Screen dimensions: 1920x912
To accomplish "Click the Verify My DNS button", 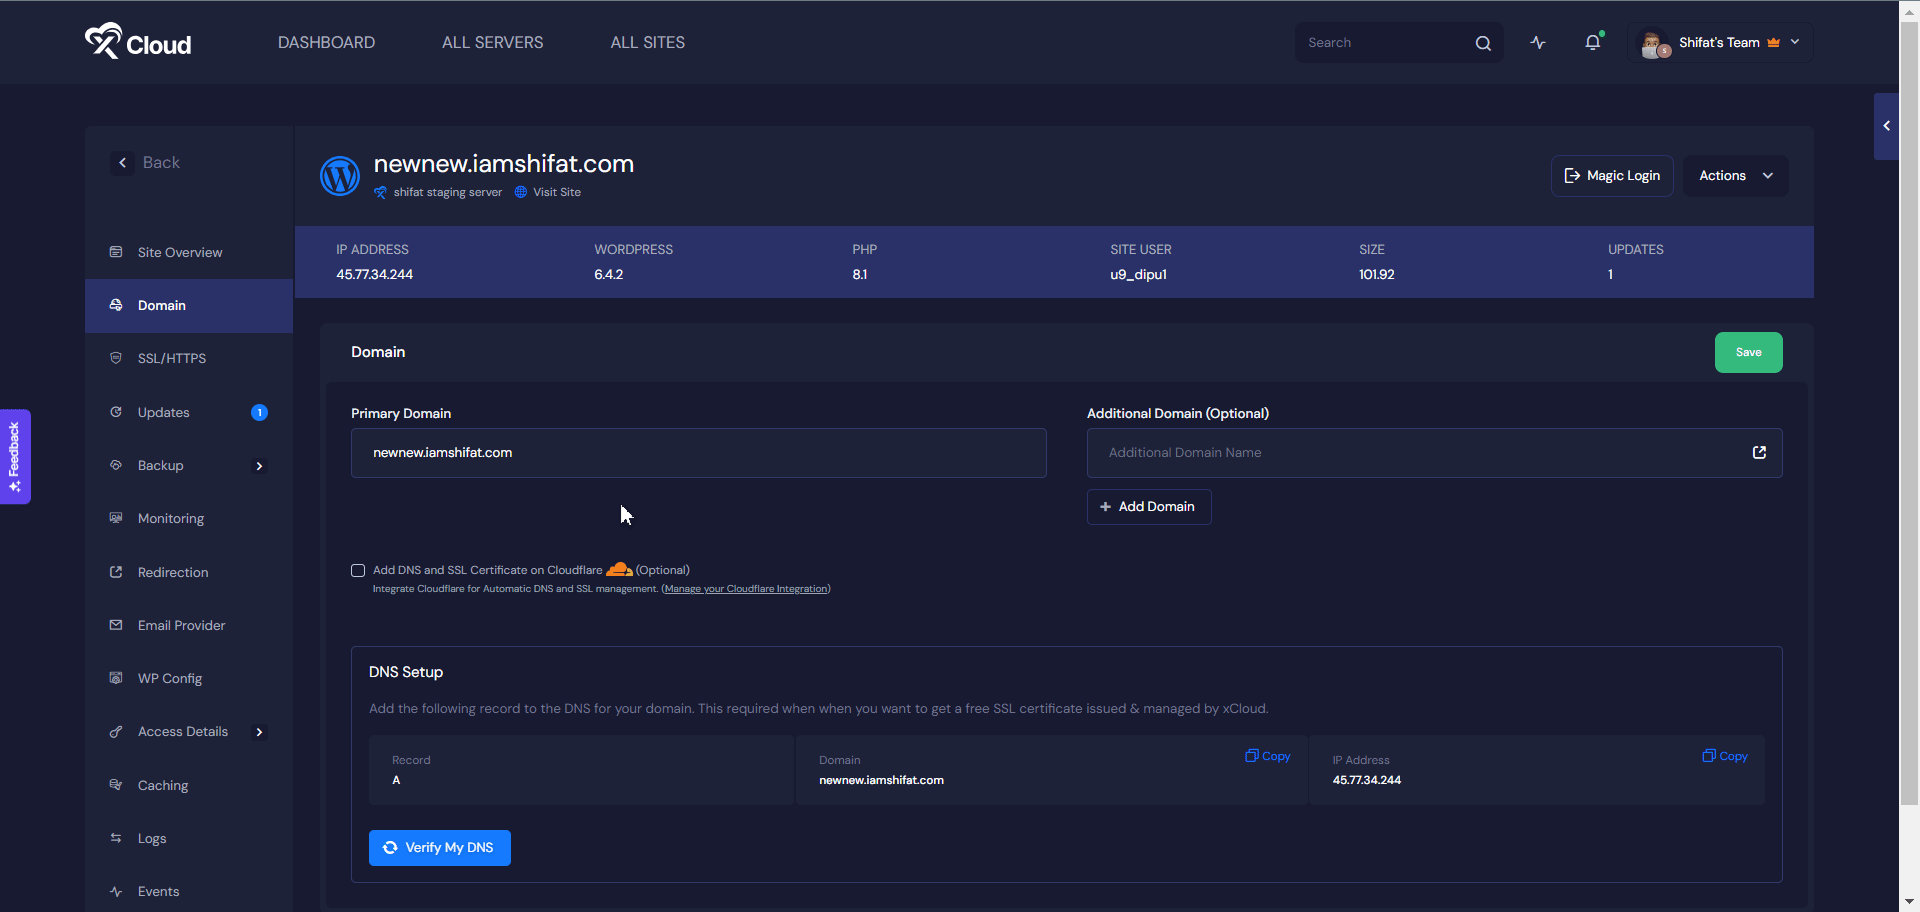I will (x=440, y=848).
